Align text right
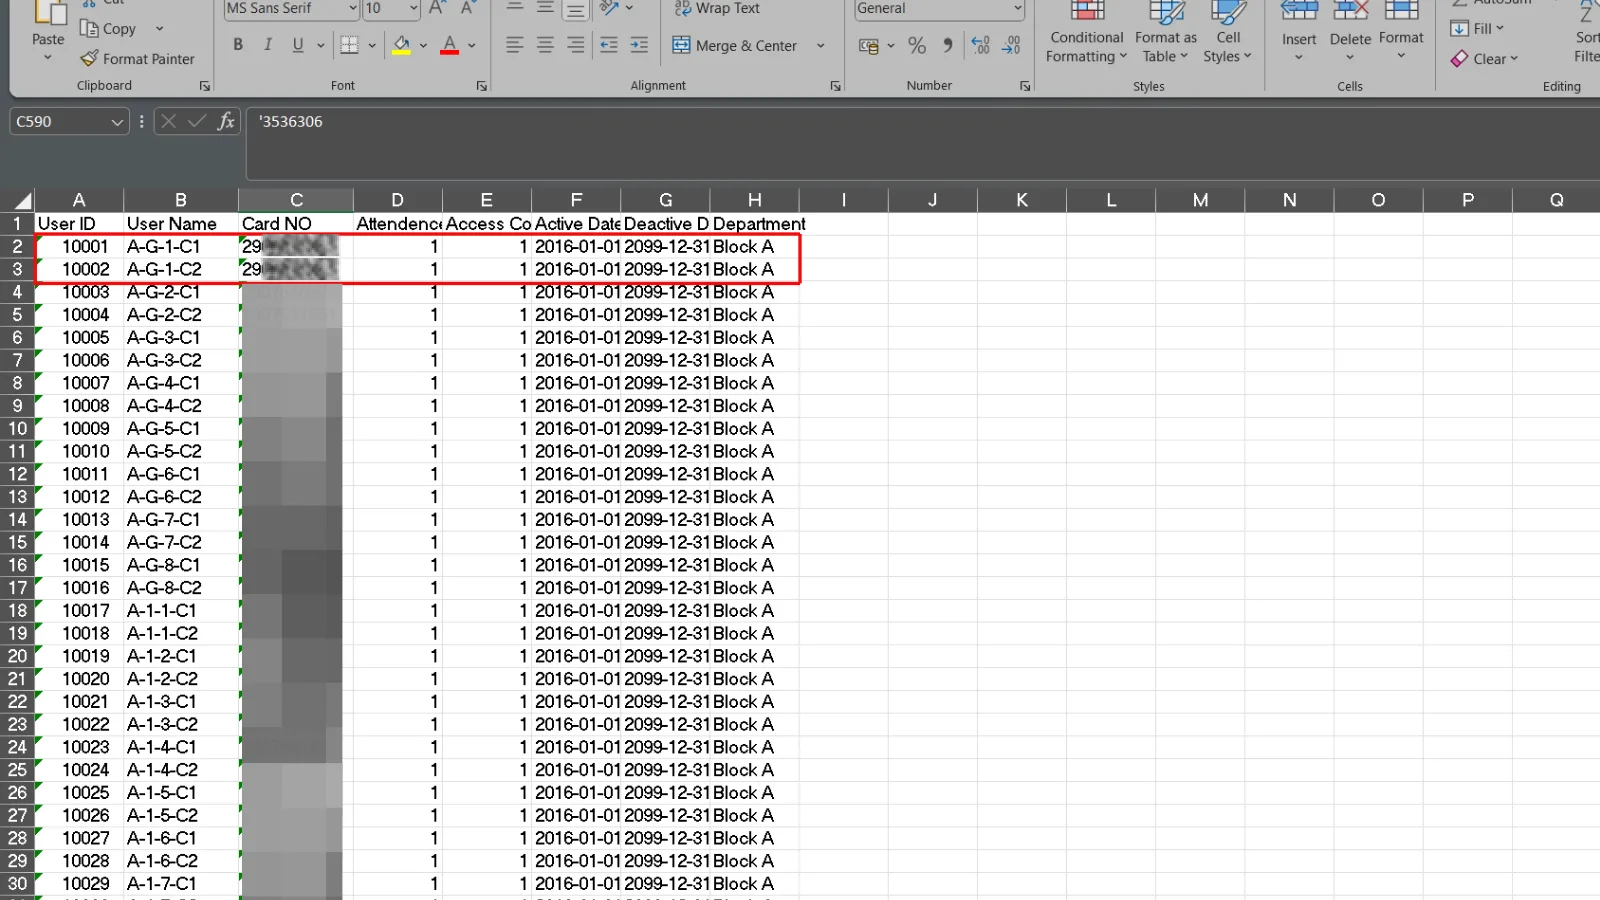 pos(576,45)
